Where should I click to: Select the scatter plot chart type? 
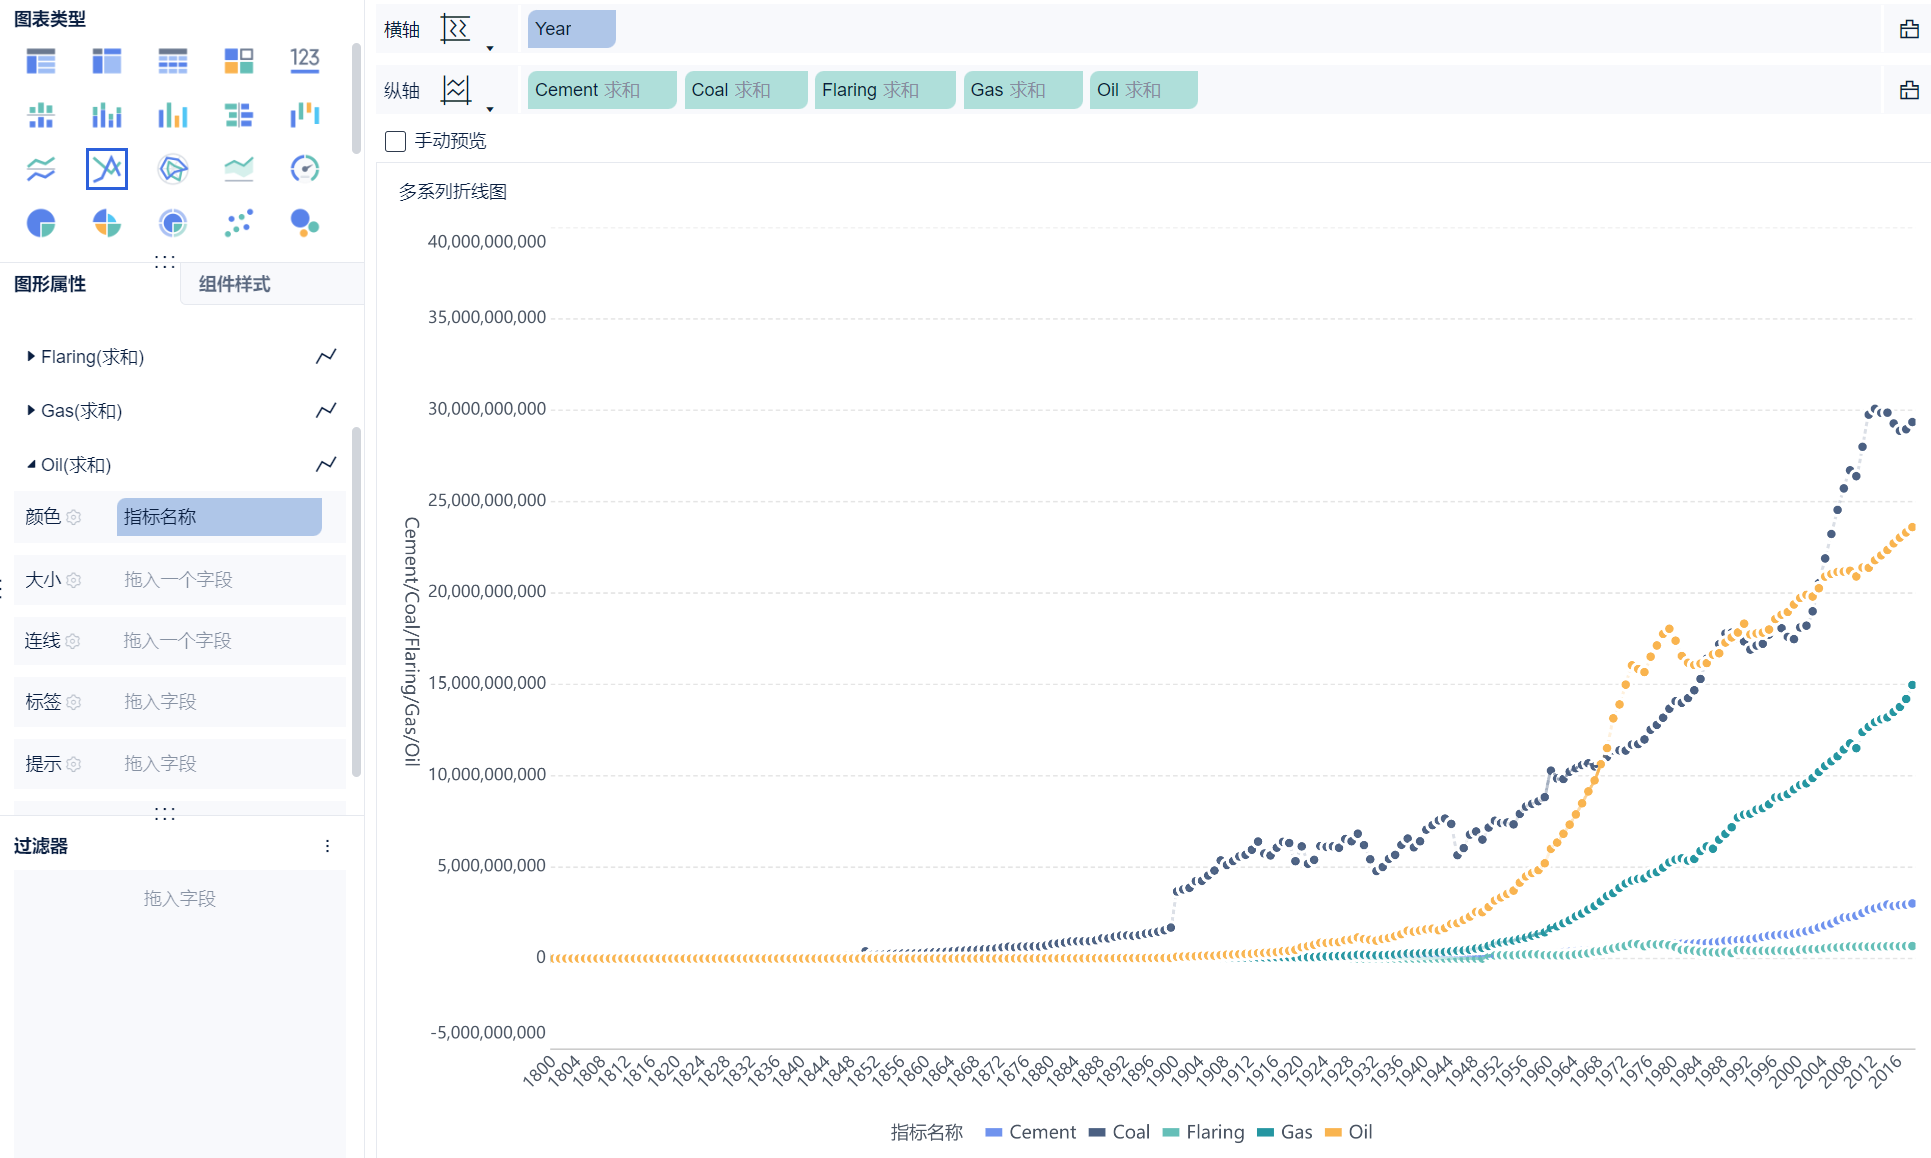pyautogui.click(x=239, y=223)
